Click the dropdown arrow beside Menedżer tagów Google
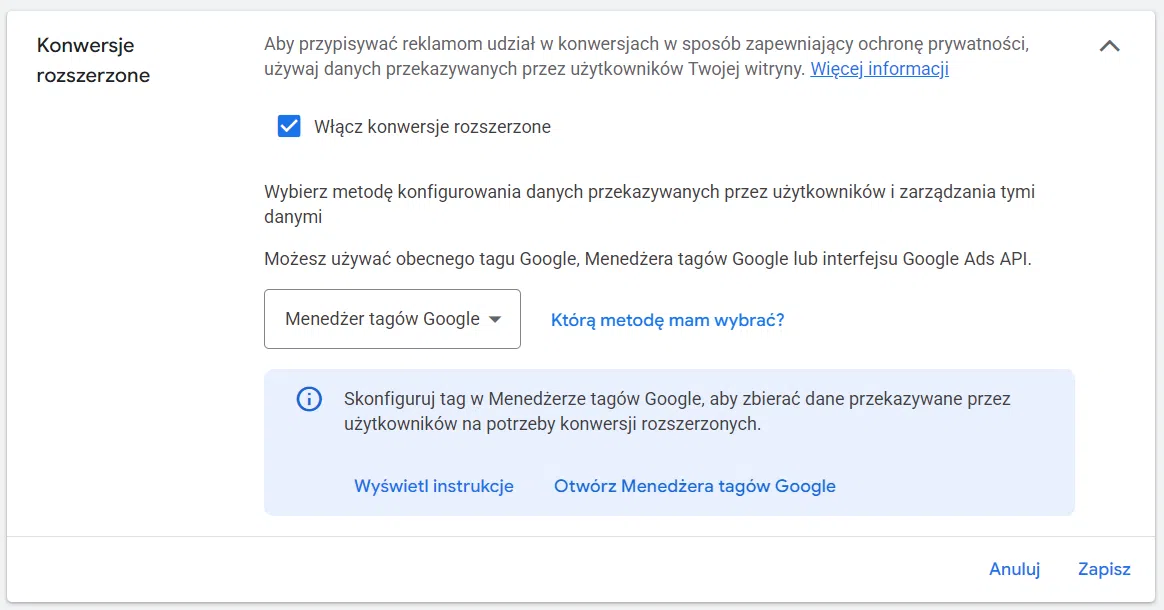1164x610 pixels. [x=496, y=318]
